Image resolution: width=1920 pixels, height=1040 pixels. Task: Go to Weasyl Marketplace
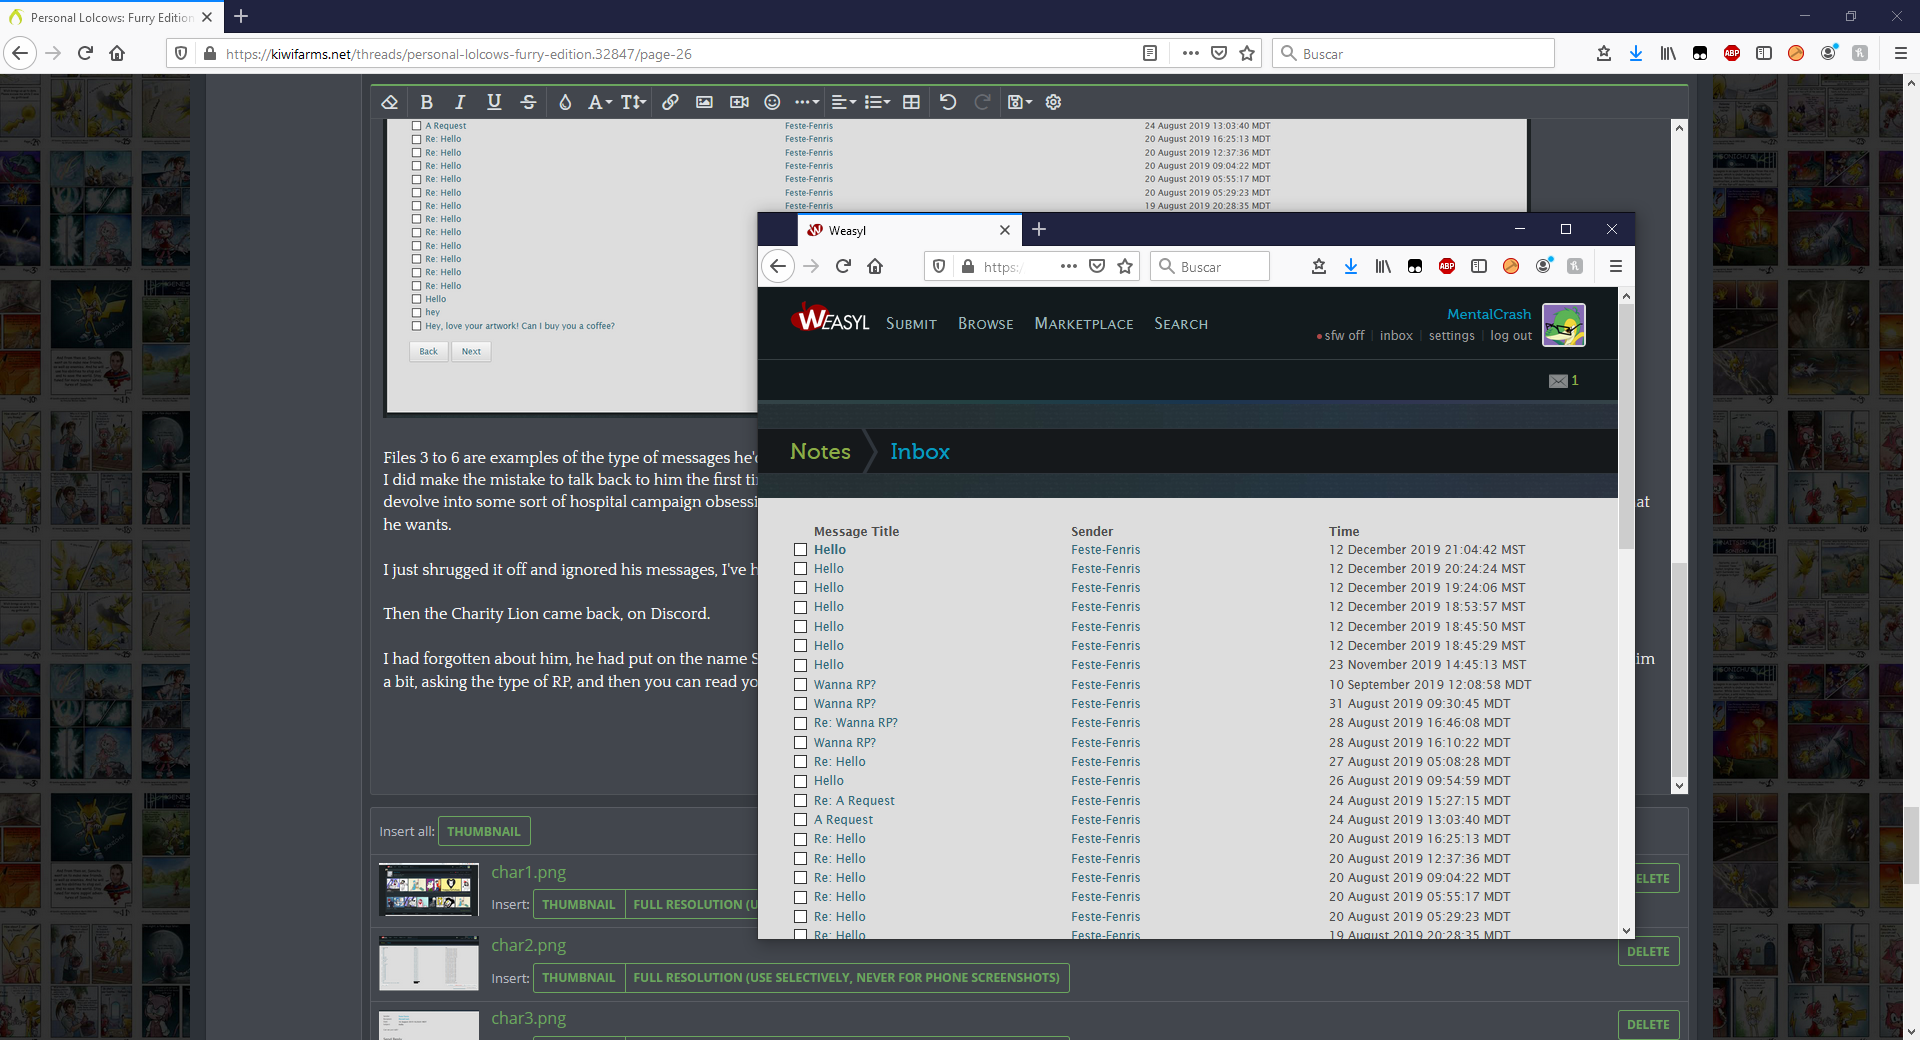[x=1084, y=324]
